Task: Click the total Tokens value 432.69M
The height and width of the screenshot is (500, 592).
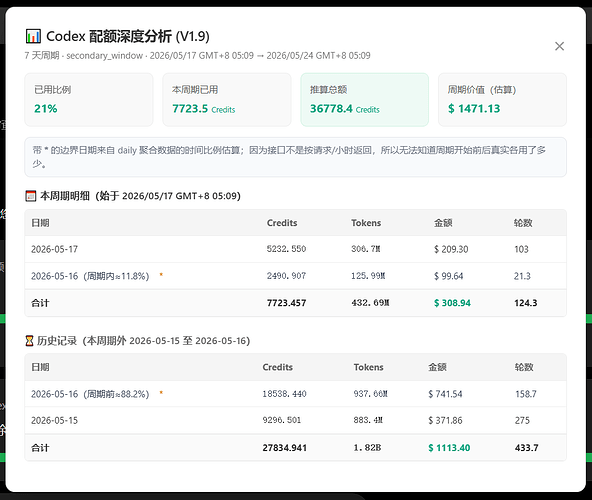Action: [x=370, y=303]
